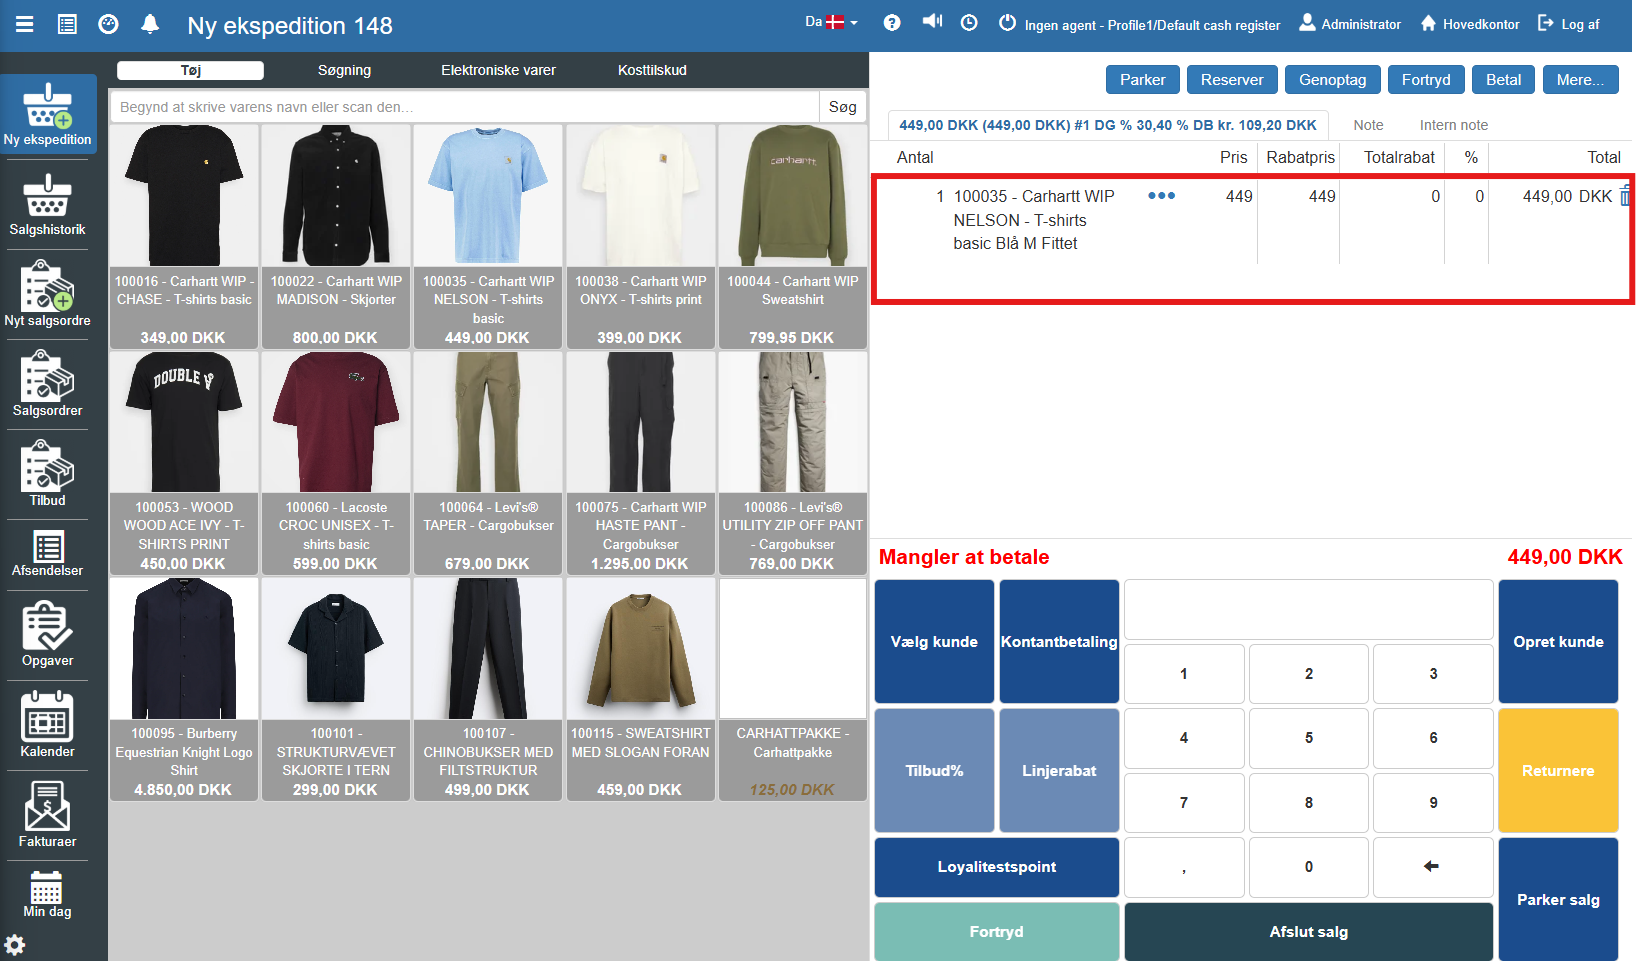Open Kalender in sidebar
This screenshot has height=961, width=1636.
(x=48, y=724)
